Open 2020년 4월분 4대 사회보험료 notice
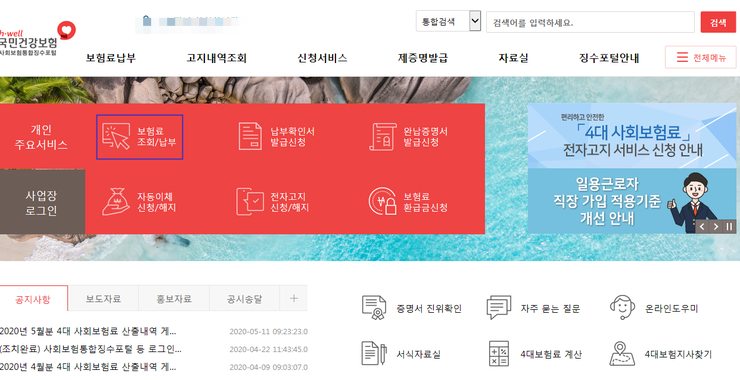Image resolution: width=740 pixels, height=380 pixels. pos(88,366)
